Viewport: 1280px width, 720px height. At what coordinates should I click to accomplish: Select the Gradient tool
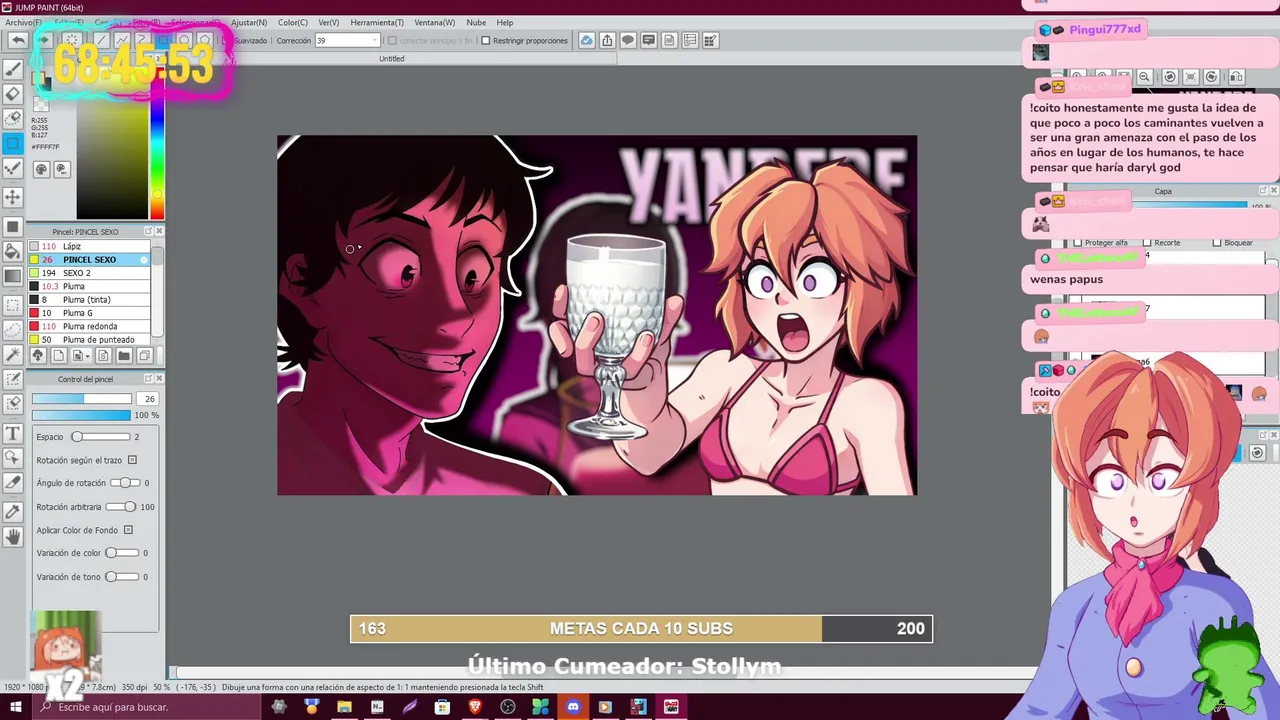coord(13,276)
